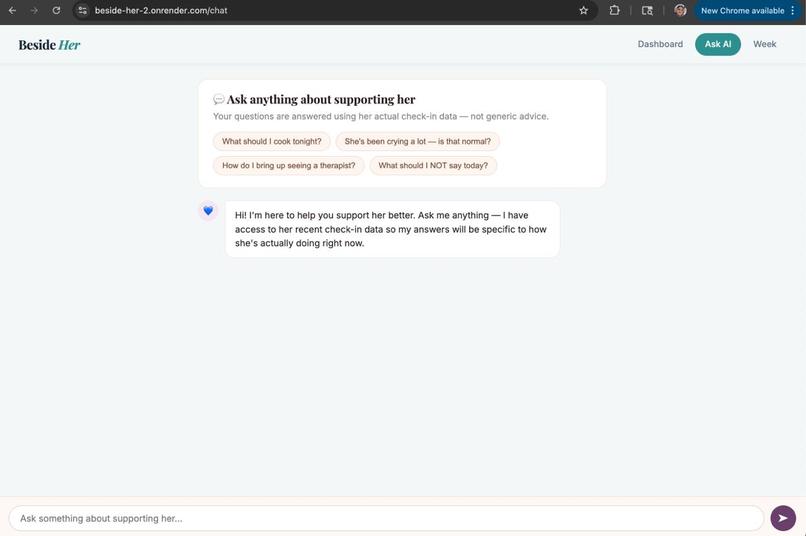This screenshot has height=536, width=806.
Task: Choose 'She's been crying a lot' suggestion
Action: [417, 141]
